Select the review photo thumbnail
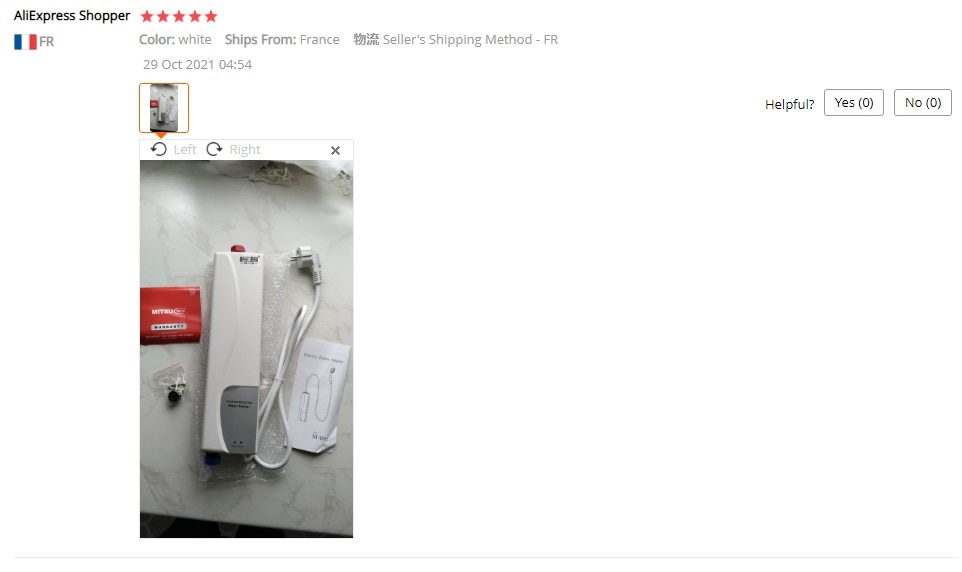Viewport: 962px width, 572px height. [x=164, y=108]
